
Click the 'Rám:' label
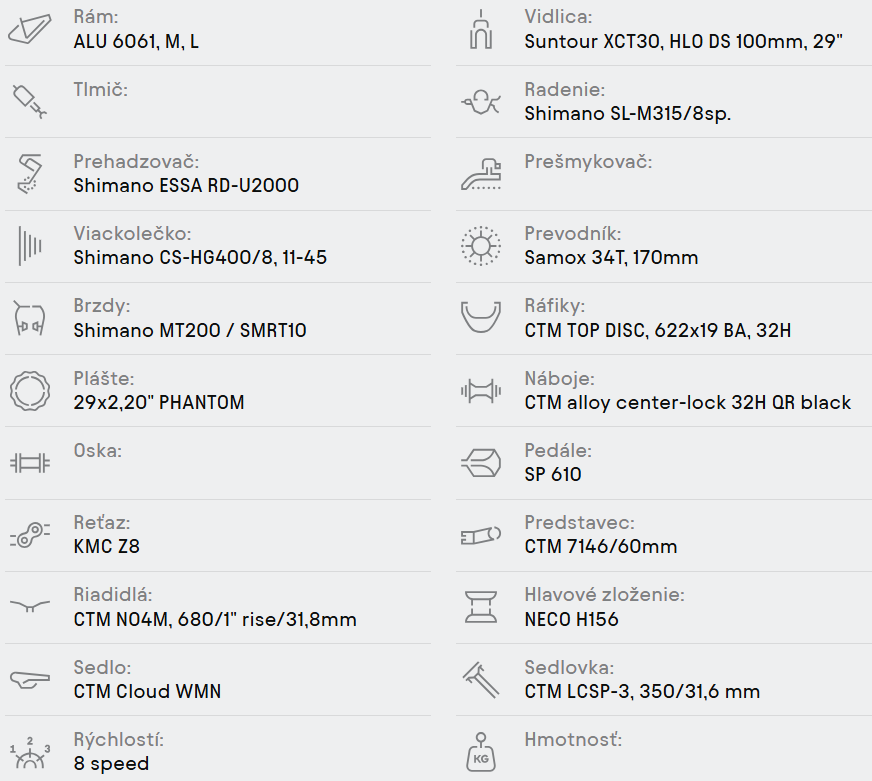coord(96,17)
